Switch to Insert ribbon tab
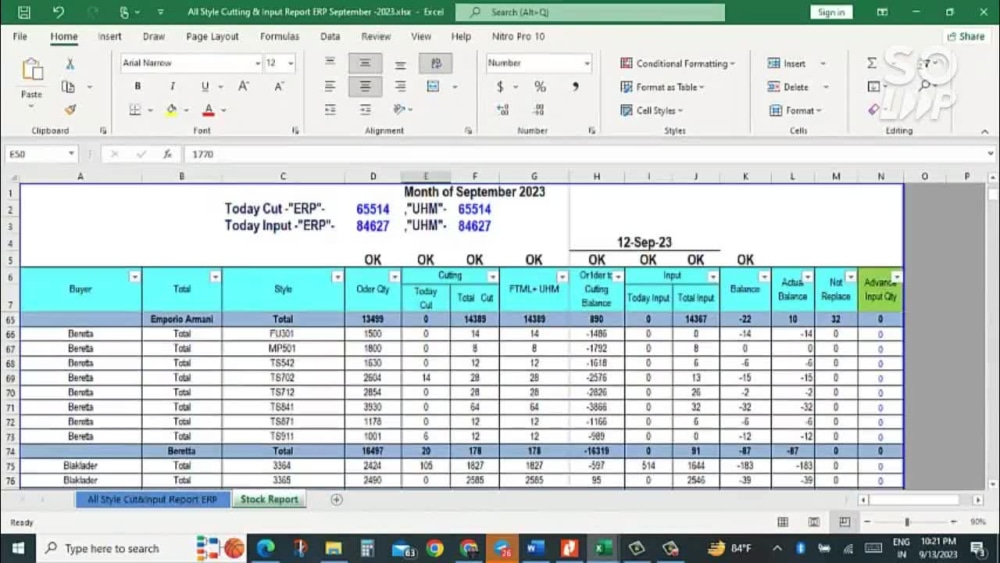Viewport: 1000px width, 563px height. [x=110, y=36]
